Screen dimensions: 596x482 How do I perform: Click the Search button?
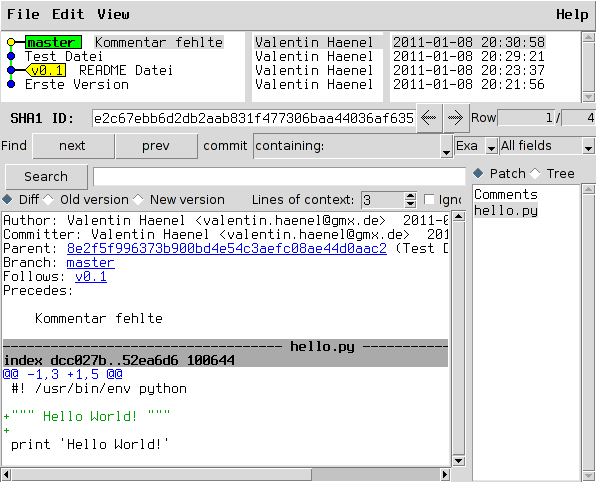tap(46, 176)
